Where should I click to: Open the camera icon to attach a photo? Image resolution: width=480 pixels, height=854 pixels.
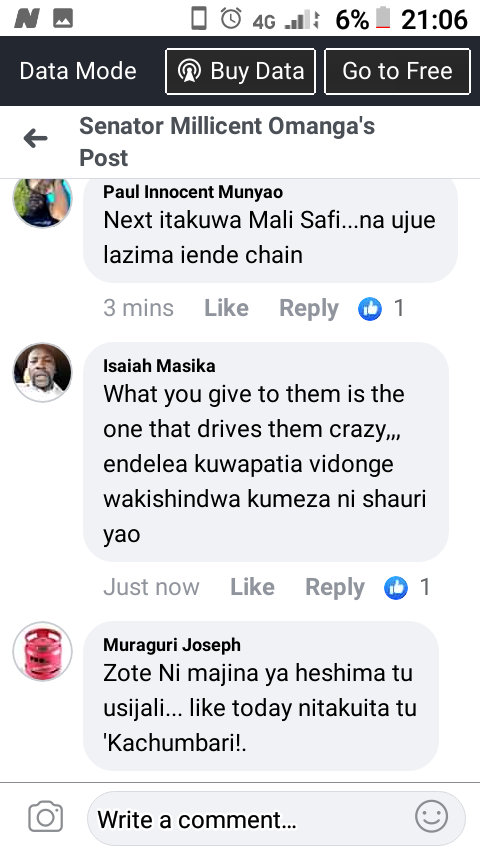tap(46, 816)
